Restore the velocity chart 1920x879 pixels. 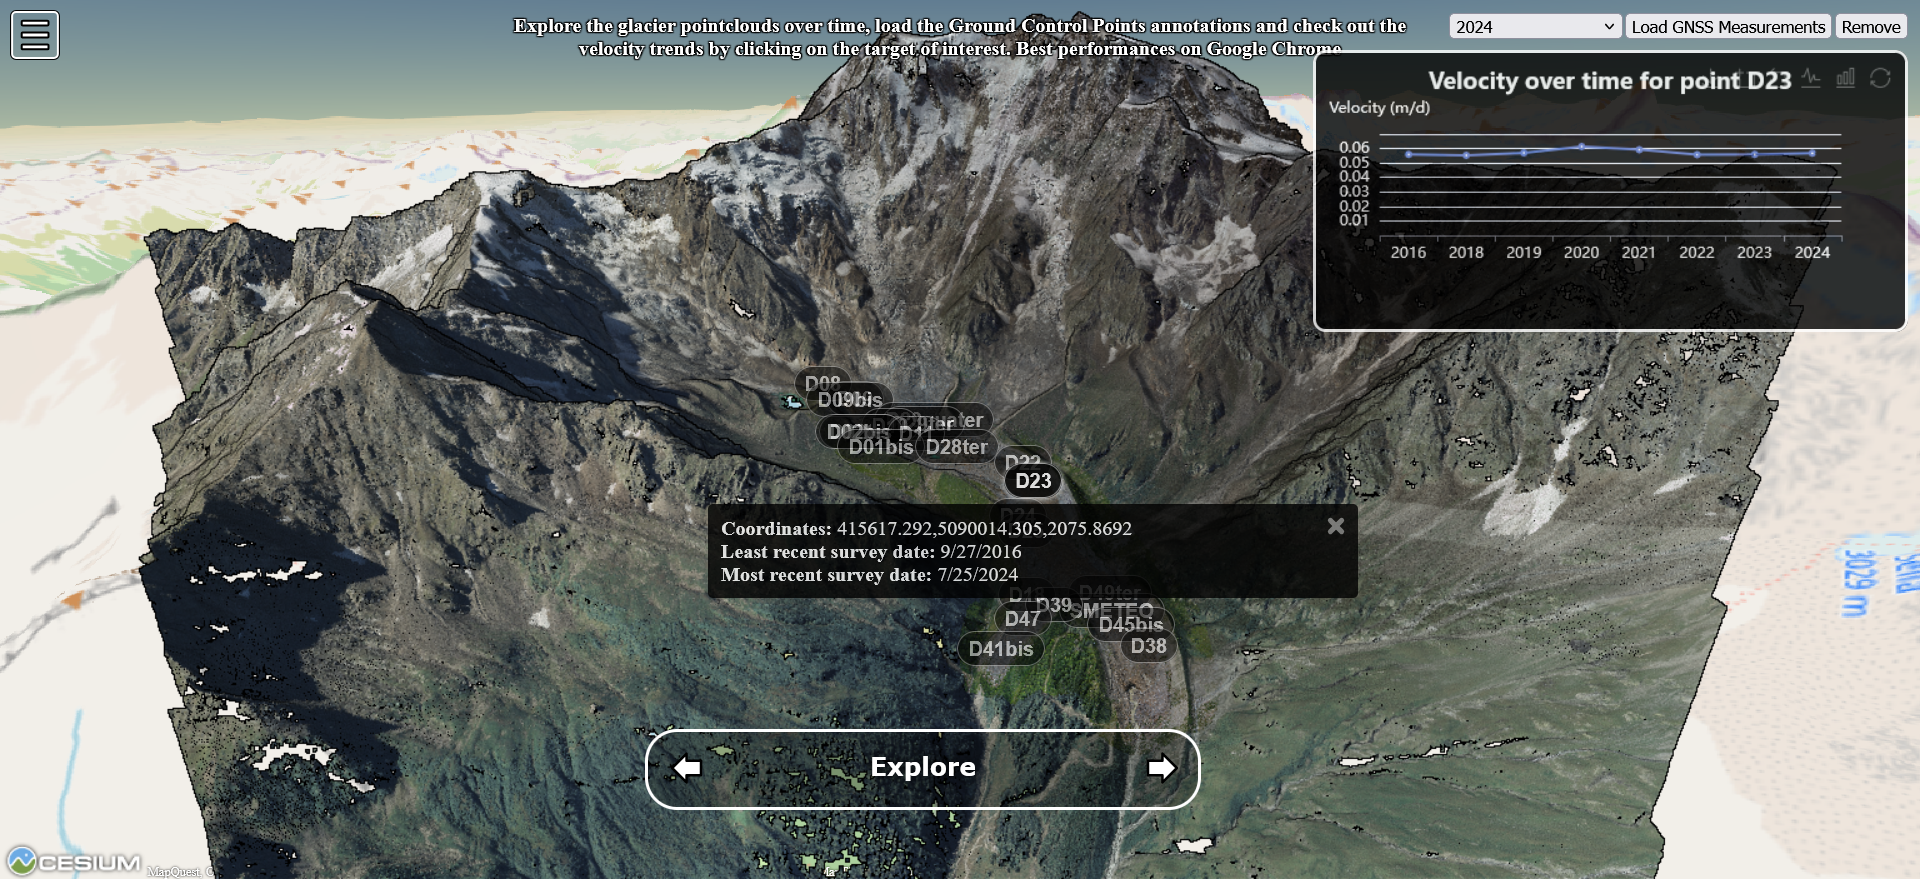pos(1880,78)
